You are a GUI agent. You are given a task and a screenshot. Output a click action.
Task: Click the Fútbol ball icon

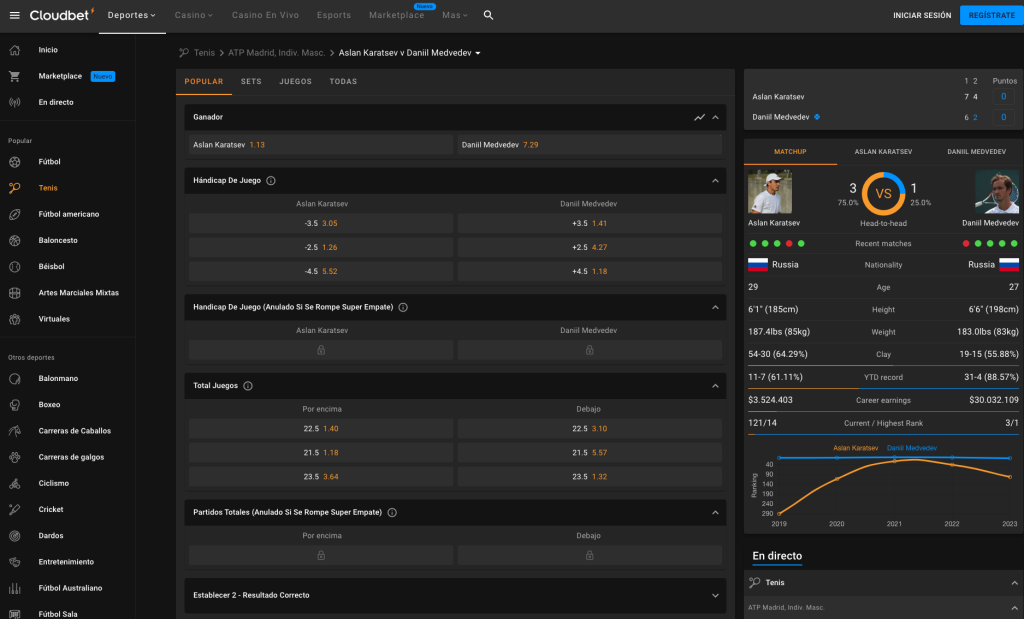click(x=14, y=162)
